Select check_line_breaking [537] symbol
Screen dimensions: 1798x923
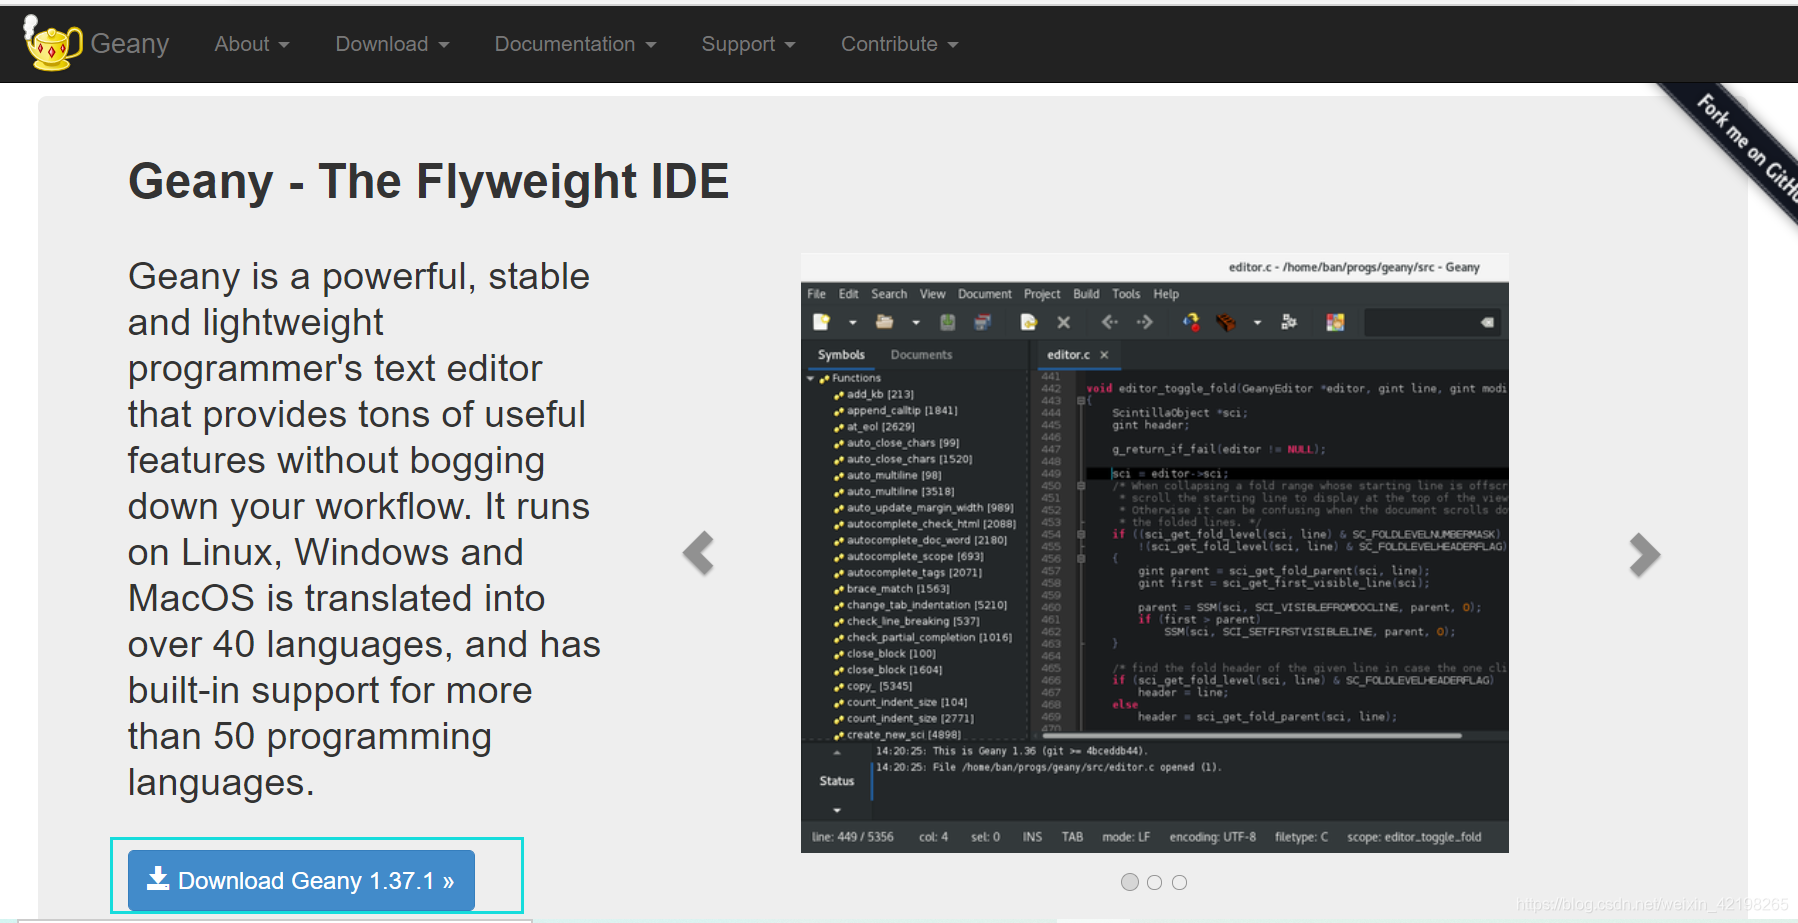(x=914, y=621)
